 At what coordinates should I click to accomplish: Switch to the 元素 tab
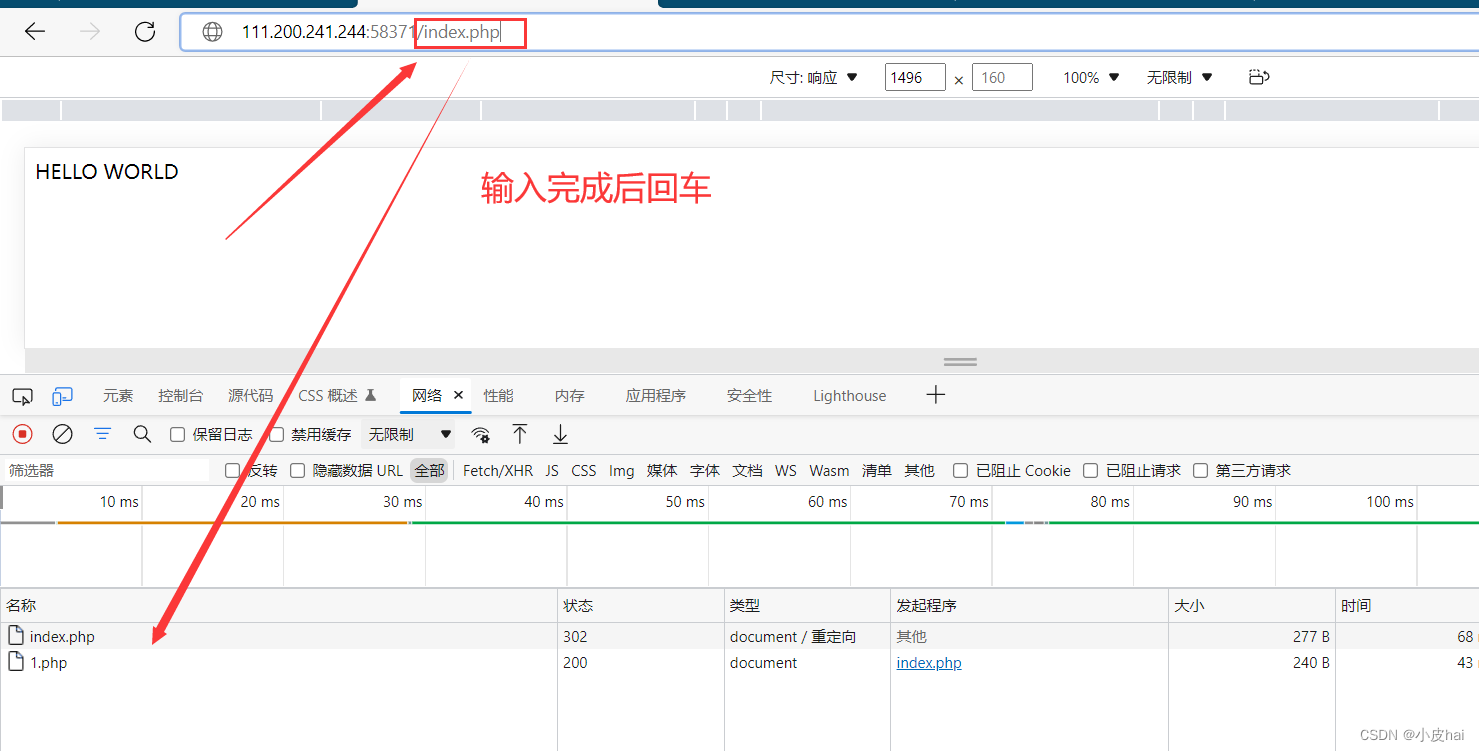[x=118, y=396]
